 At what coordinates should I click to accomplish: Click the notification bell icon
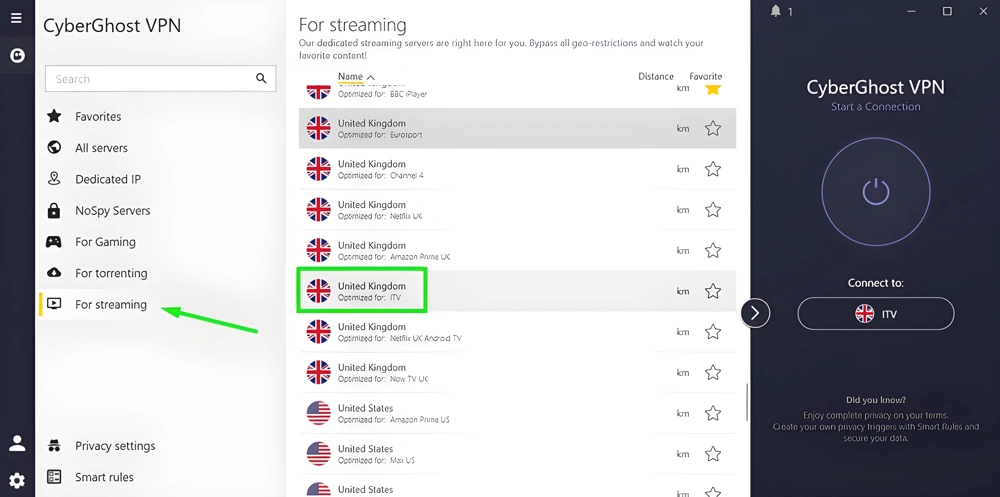[x=776, y=11]
